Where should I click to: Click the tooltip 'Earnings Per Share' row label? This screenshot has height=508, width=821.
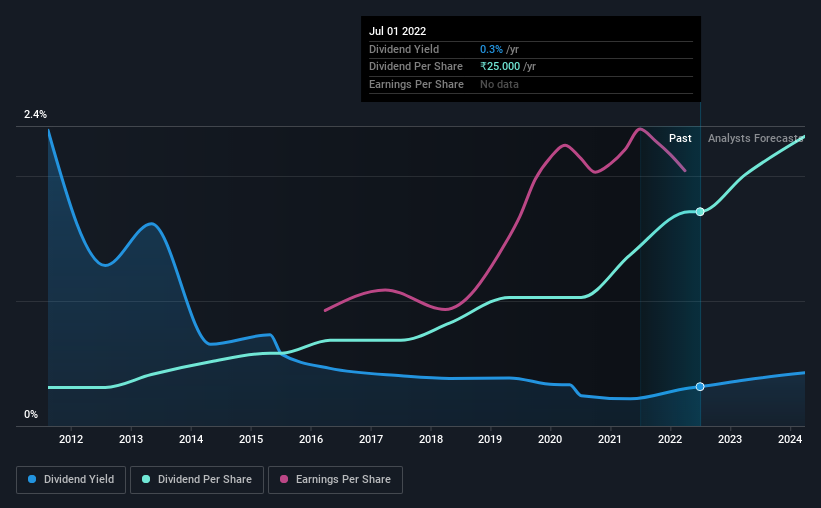pyautogui.click(x=416, y=84)
